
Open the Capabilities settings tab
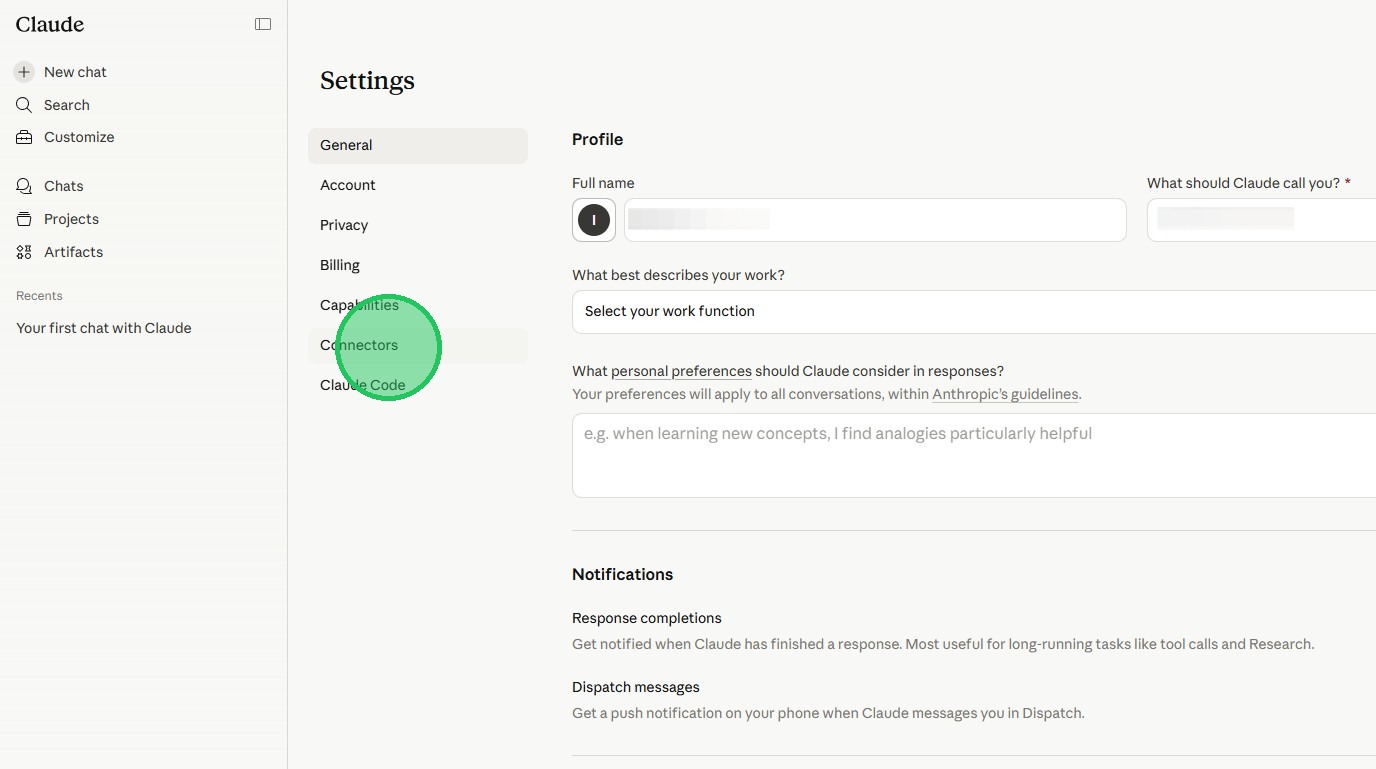pyautogui.click(x=359, y=305)
